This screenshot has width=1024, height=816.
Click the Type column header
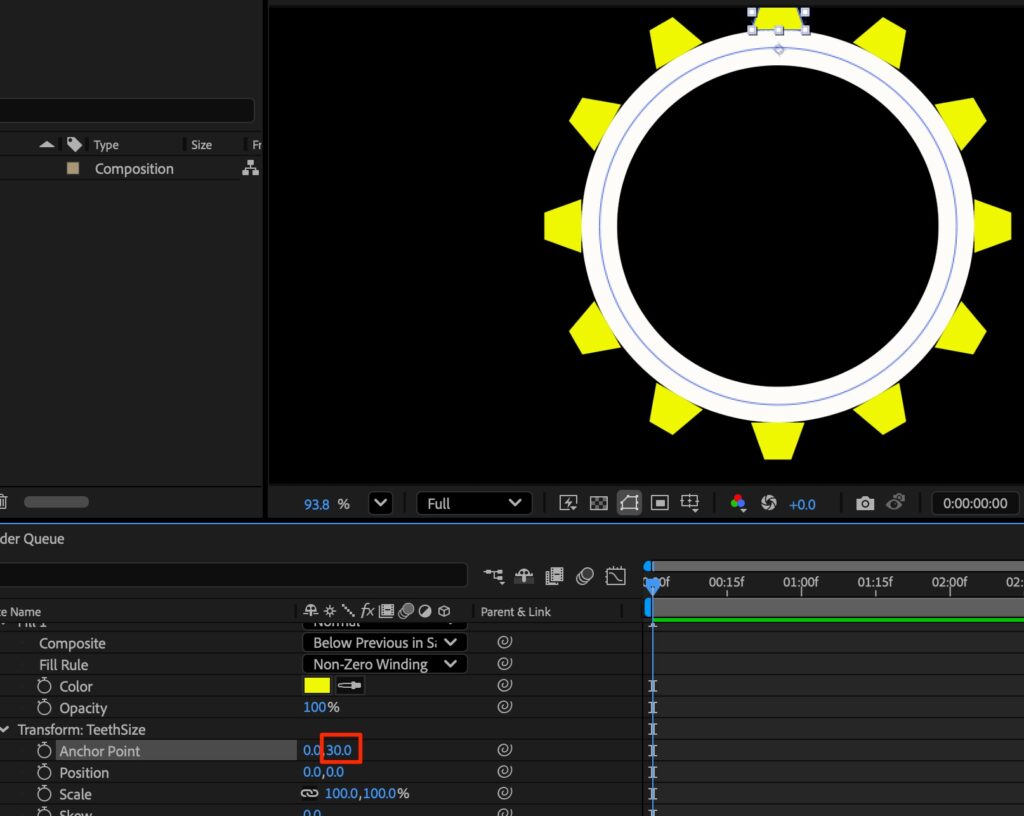pyautogui.click(x=106, y=145)
